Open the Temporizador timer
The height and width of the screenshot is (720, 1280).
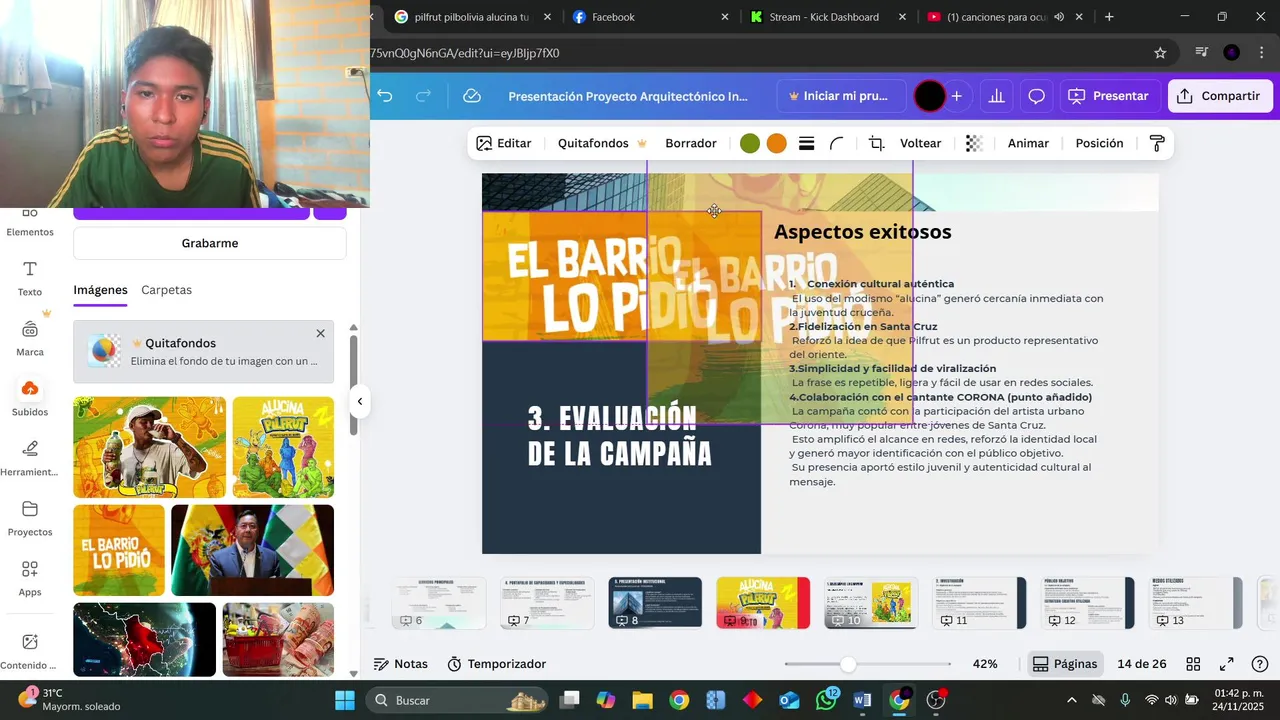coord(496,664)
